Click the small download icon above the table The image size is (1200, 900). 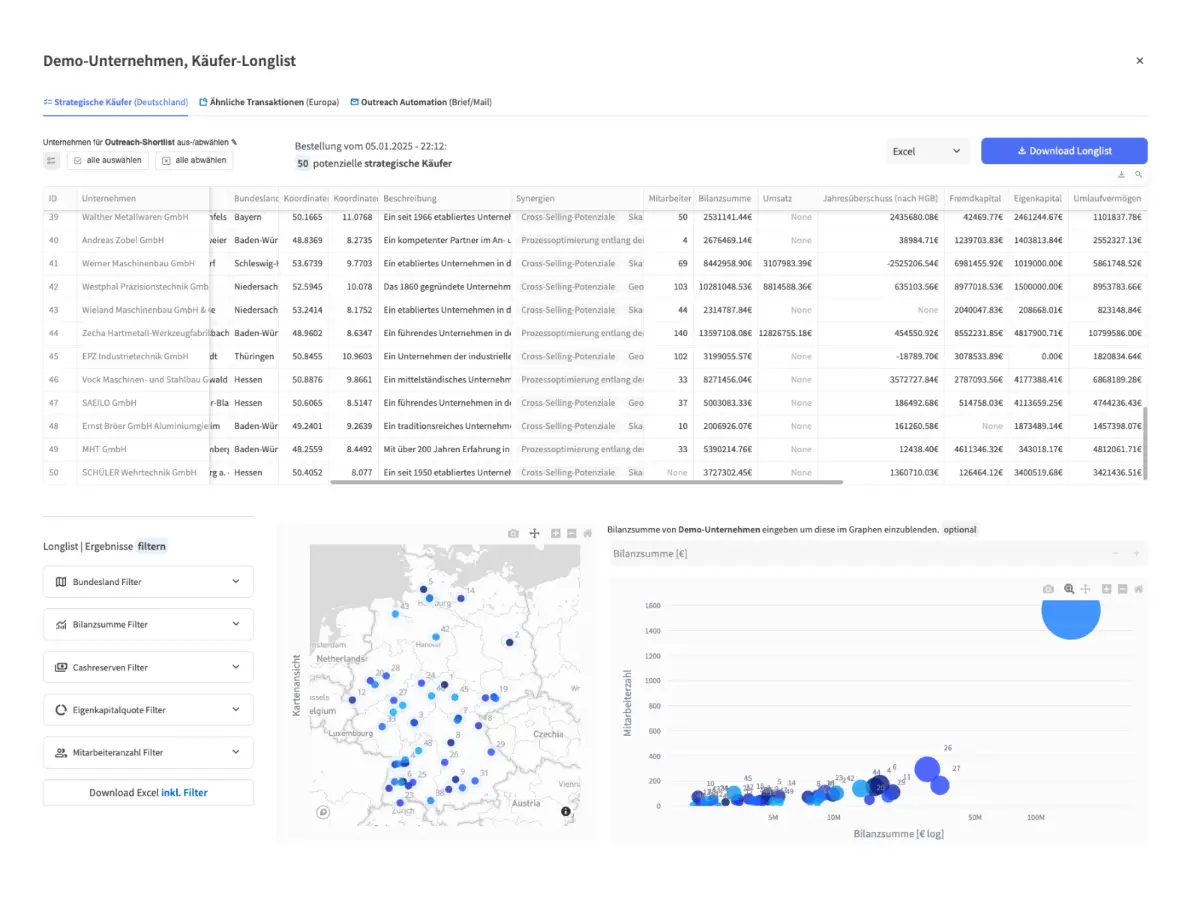point(1121,175)
